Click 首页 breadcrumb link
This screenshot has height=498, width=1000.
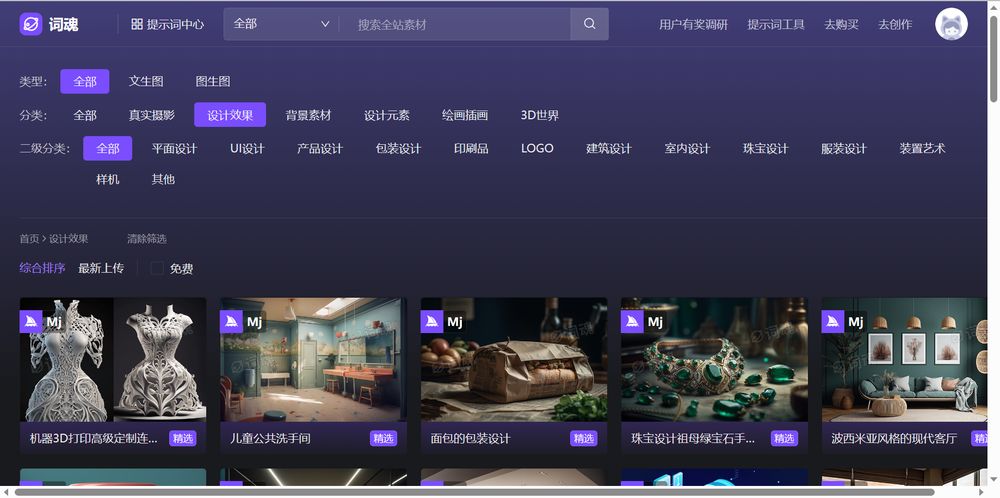(29, 239)
